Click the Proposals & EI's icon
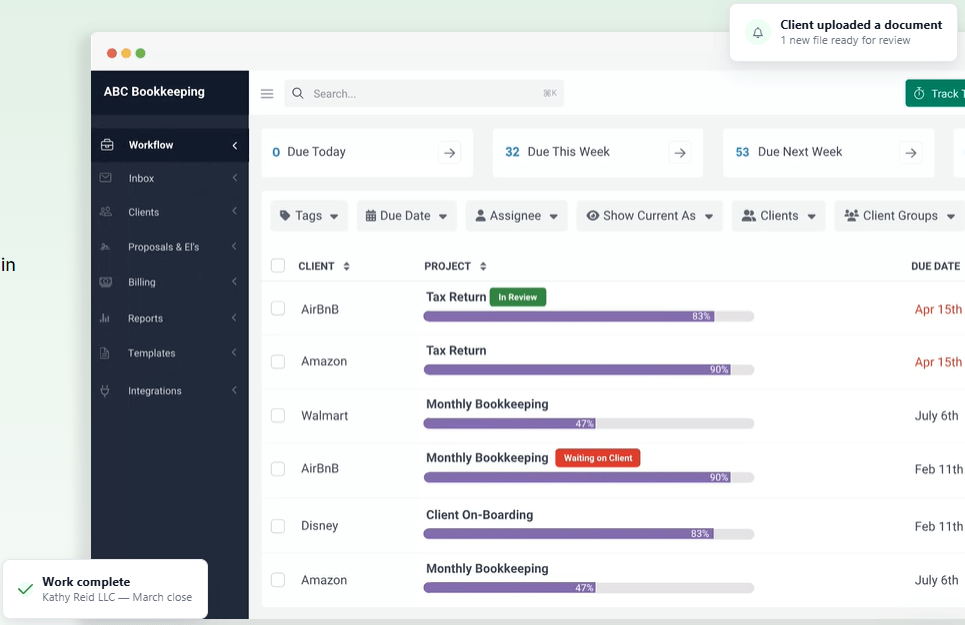Viewport: 965px width, 625px height. [x=105, y=247]
